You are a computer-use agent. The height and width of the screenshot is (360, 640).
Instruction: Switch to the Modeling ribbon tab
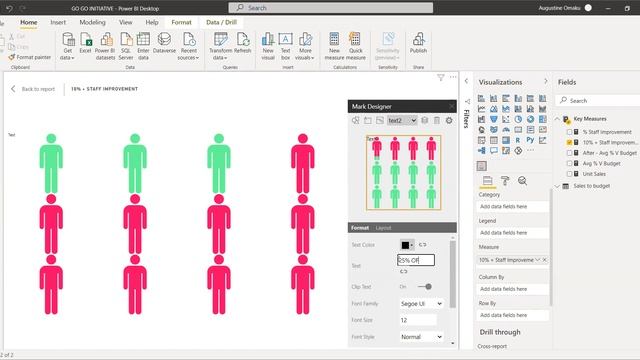pyautogui.click(x=92, y=22)
